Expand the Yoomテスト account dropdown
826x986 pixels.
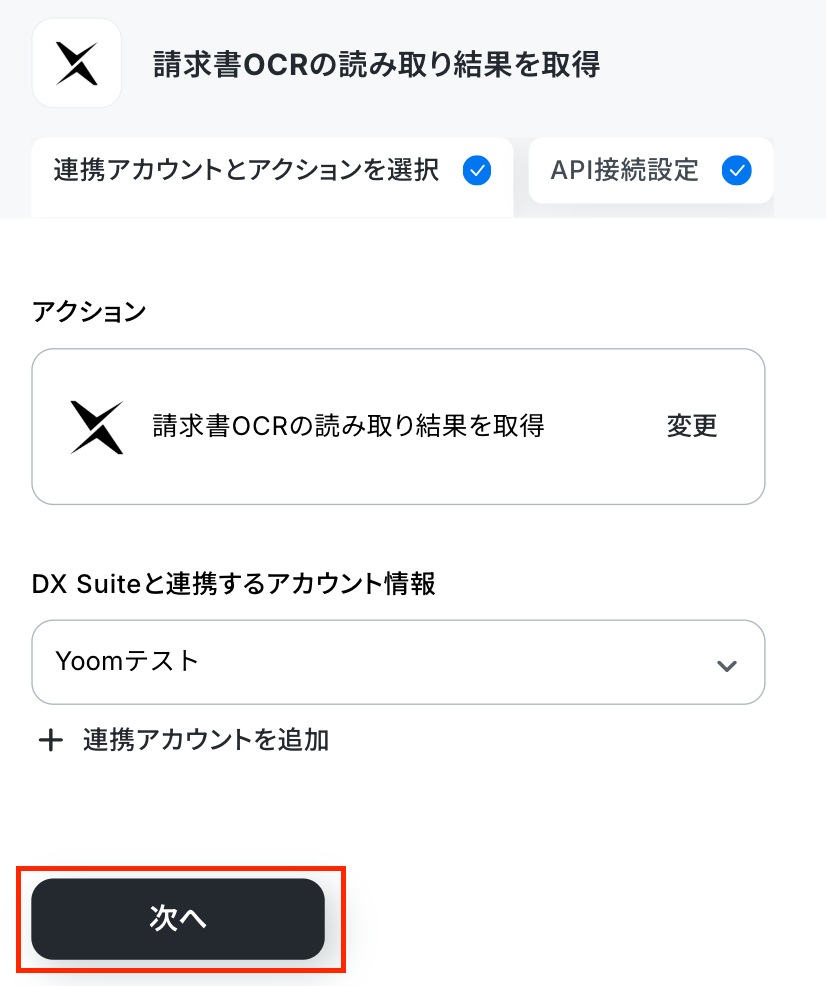point(398,662)
